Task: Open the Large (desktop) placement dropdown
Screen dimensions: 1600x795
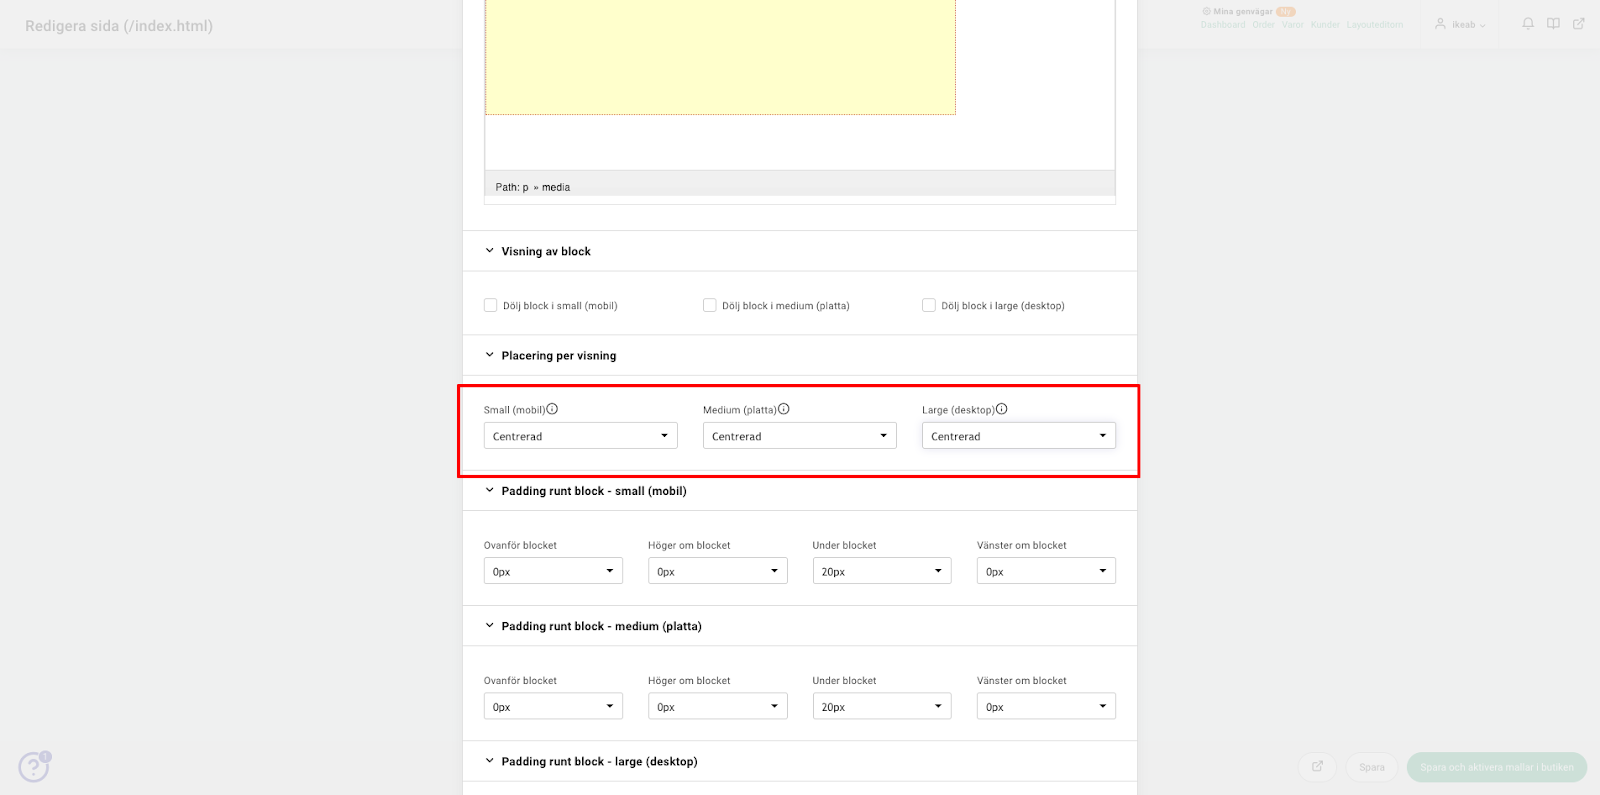Action: [x=1018, y=436]
